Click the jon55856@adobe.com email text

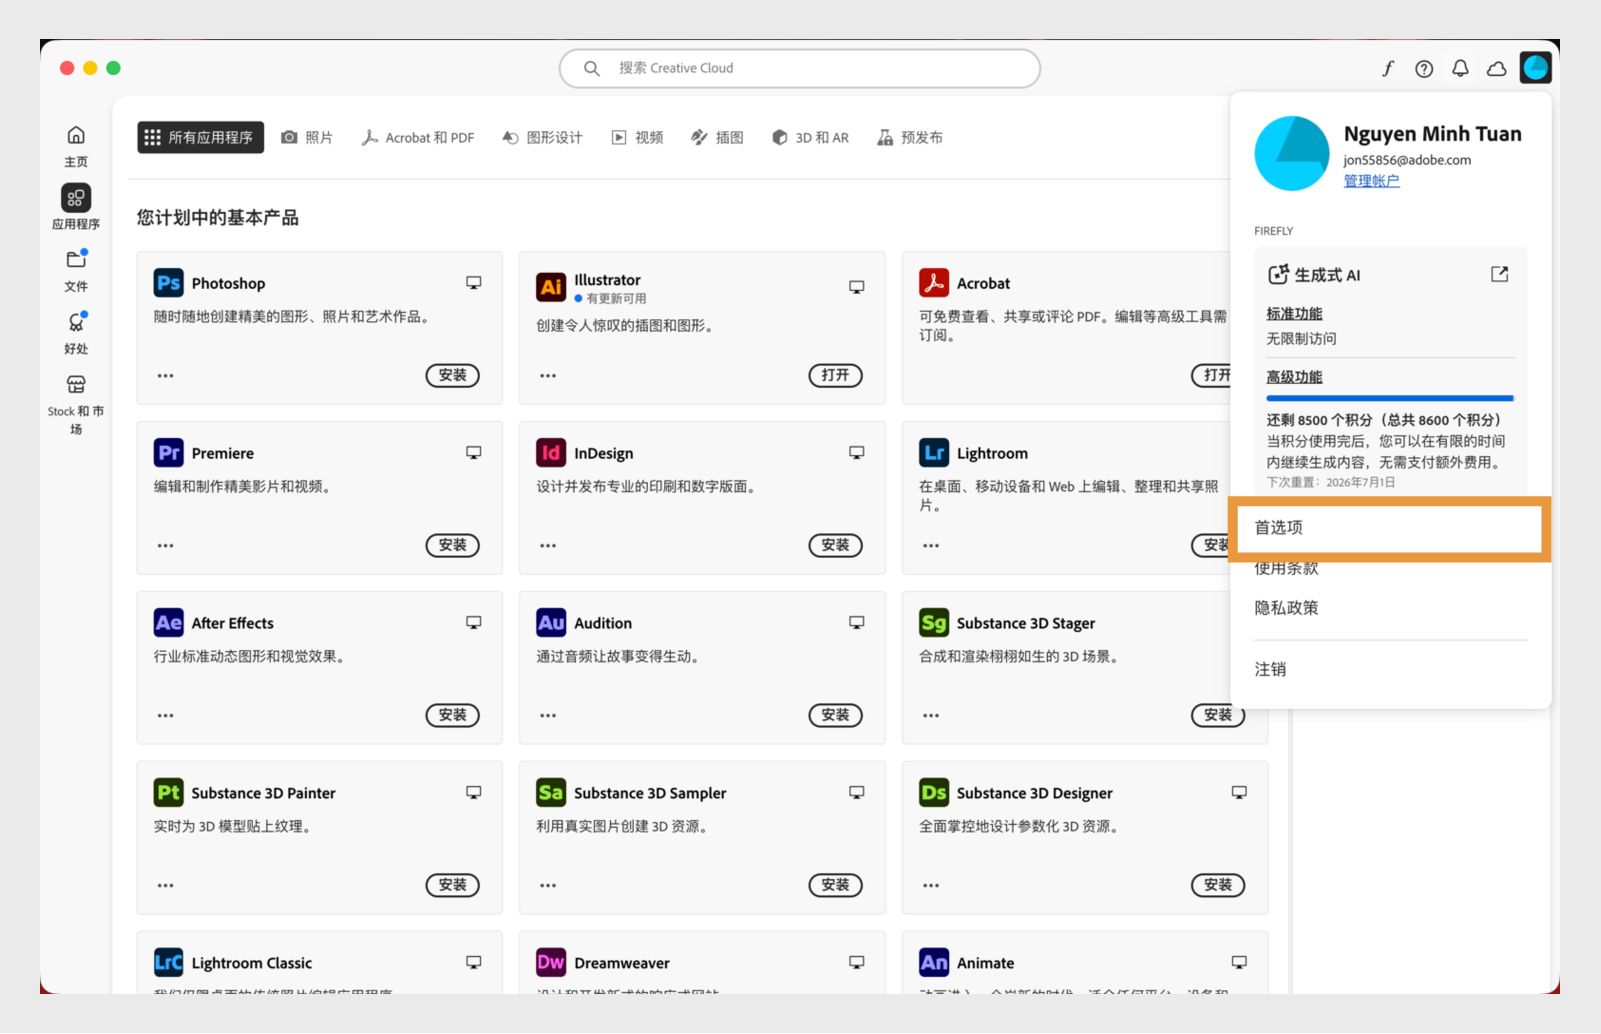[x=1407, y=160]
